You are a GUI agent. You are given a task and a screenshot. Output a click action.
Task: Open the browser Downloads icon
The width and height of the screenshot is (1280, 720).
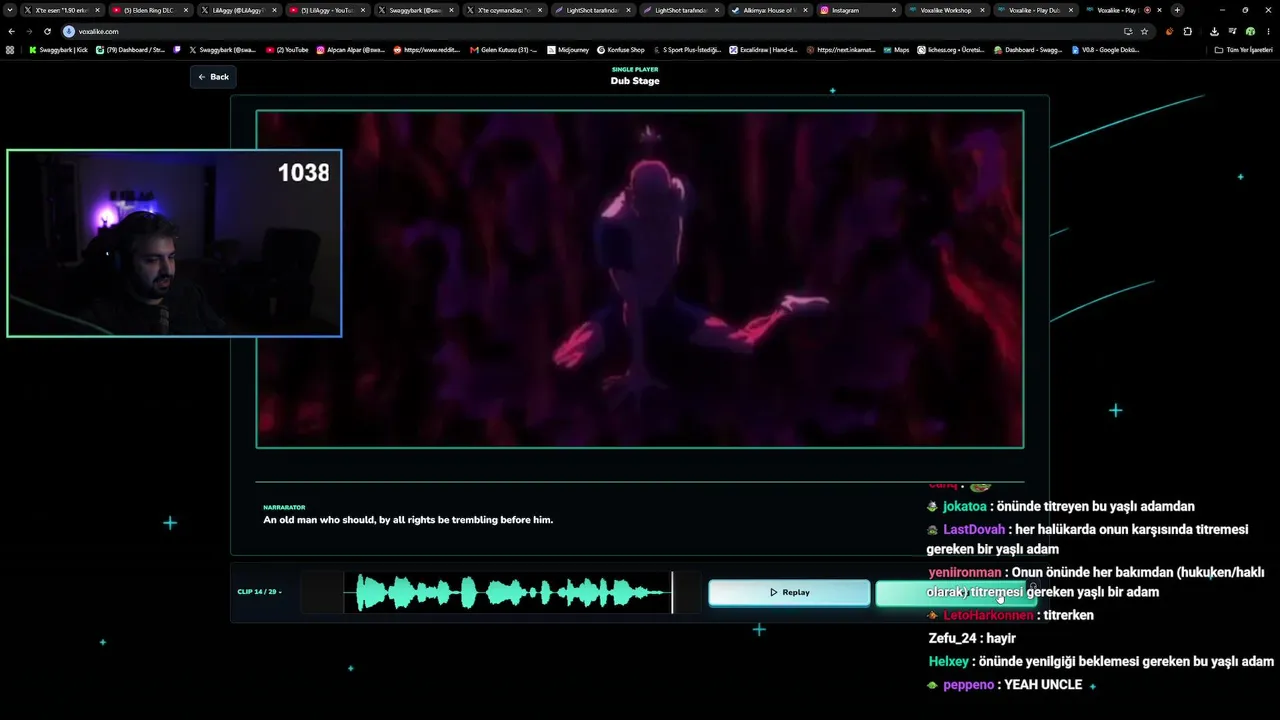[x=1214, y=31]
